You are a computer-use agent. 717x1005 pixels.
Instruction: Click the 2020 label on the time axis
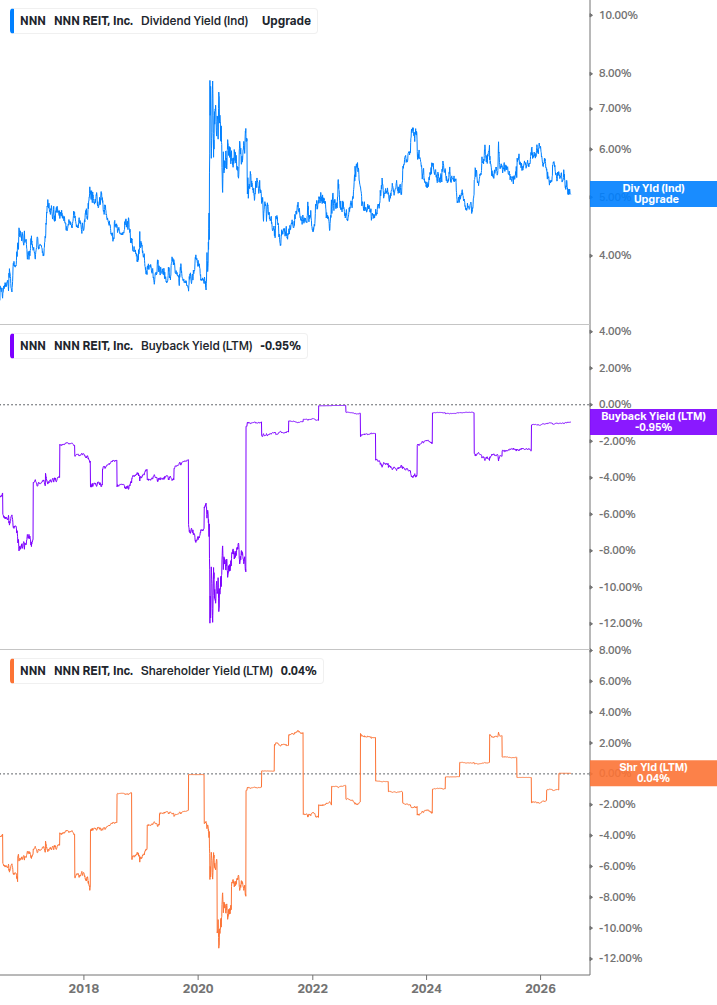[x=198, y=988]
